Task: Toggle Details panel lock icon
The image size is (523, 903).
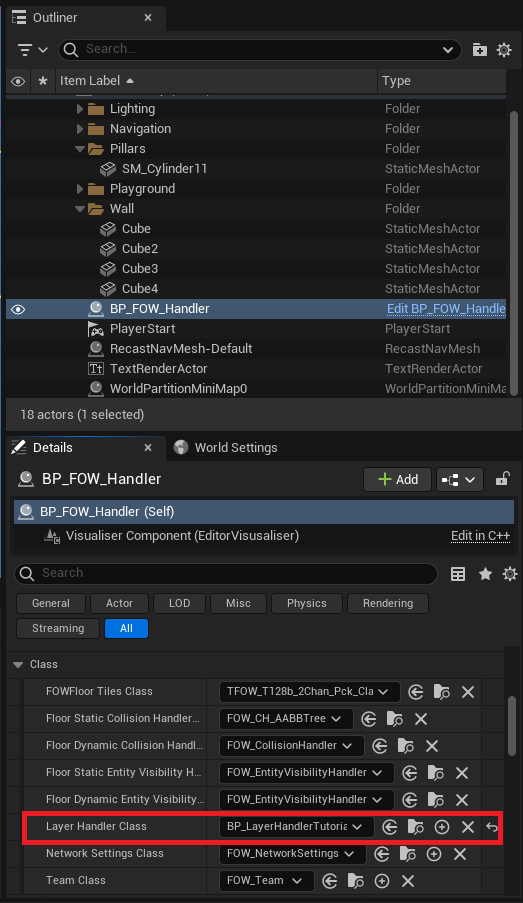Action: click(502, 479)
